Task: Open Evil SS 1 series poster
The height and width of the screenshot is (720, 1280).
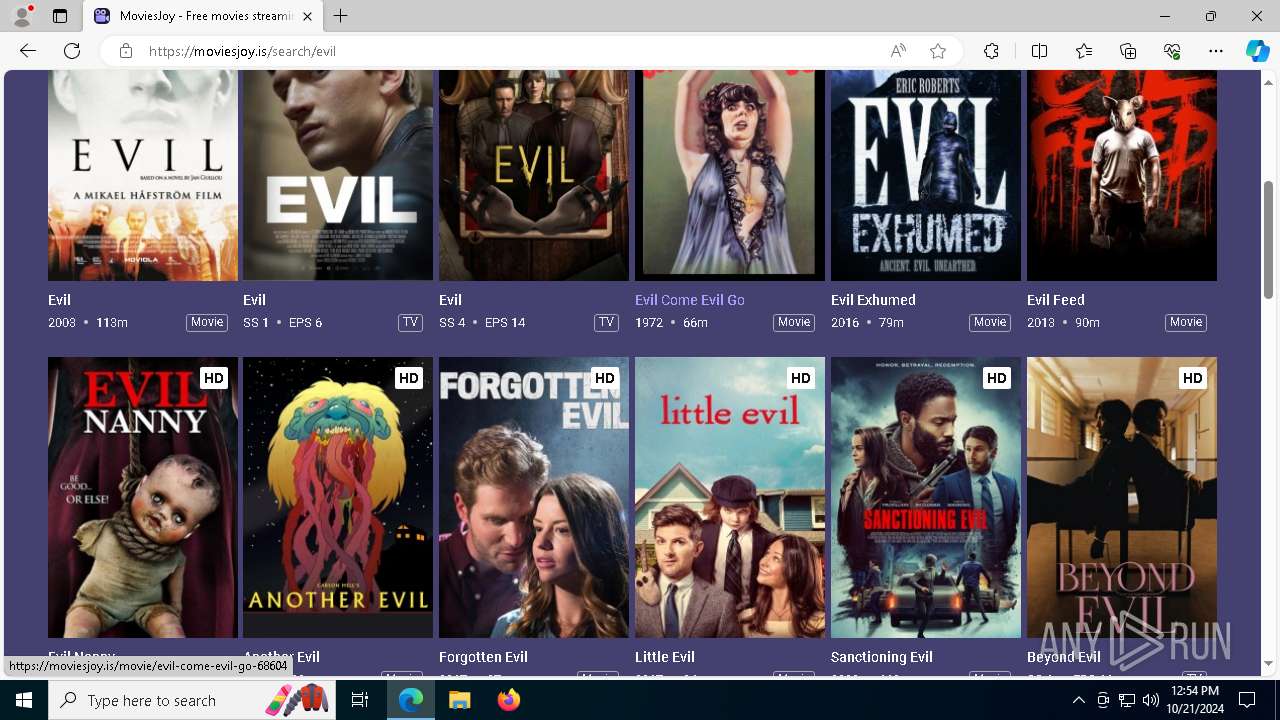Action: (338, 175)
